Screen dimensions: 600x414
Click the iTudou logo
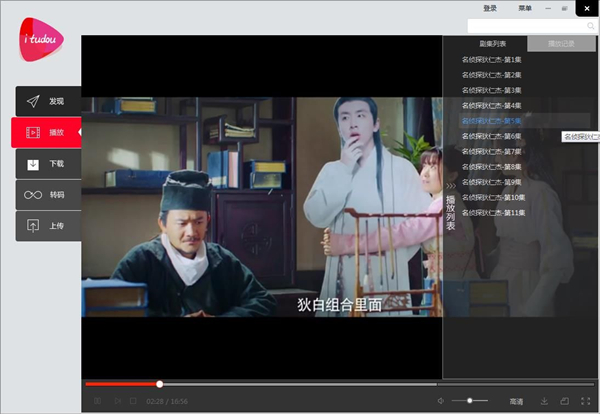click(41, 39)
